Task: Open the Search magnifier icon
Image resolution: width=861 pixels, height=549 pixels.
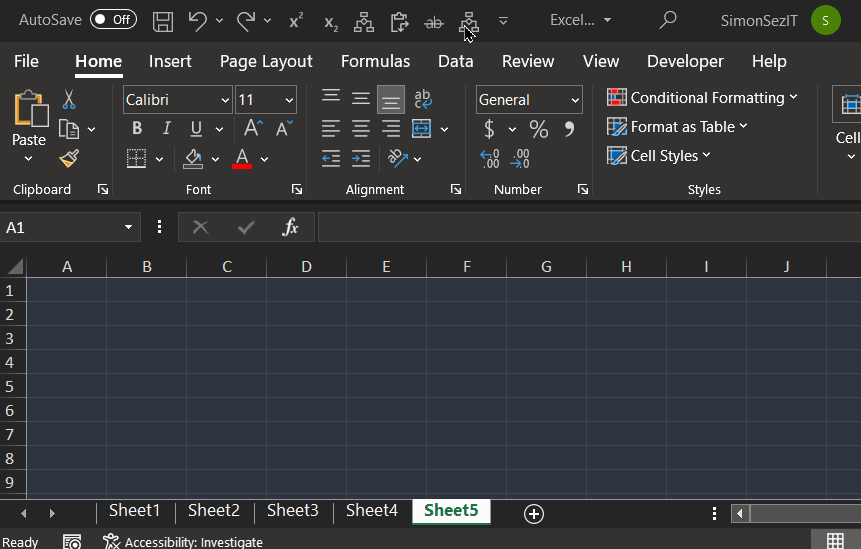Action: pos(668,20)
